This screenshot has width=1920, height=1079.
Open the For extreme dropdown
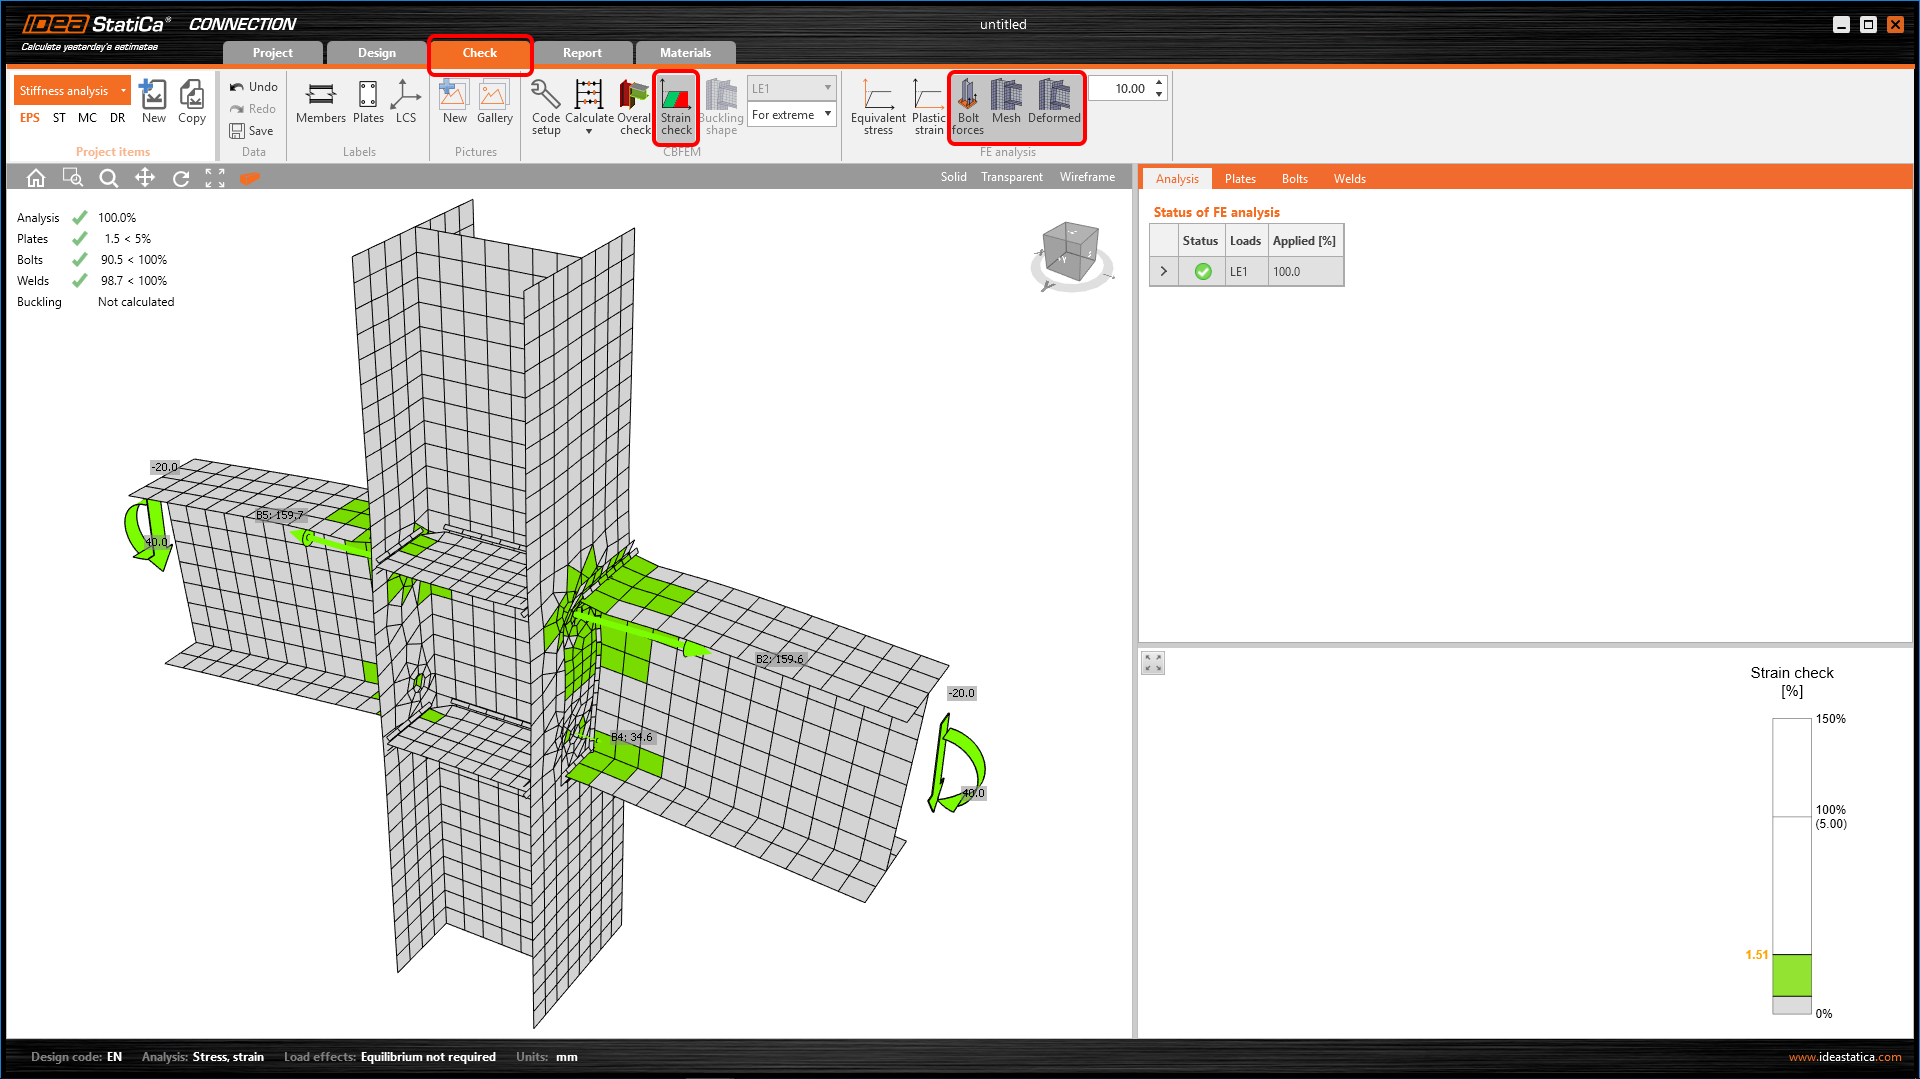[x=791, y=115]
